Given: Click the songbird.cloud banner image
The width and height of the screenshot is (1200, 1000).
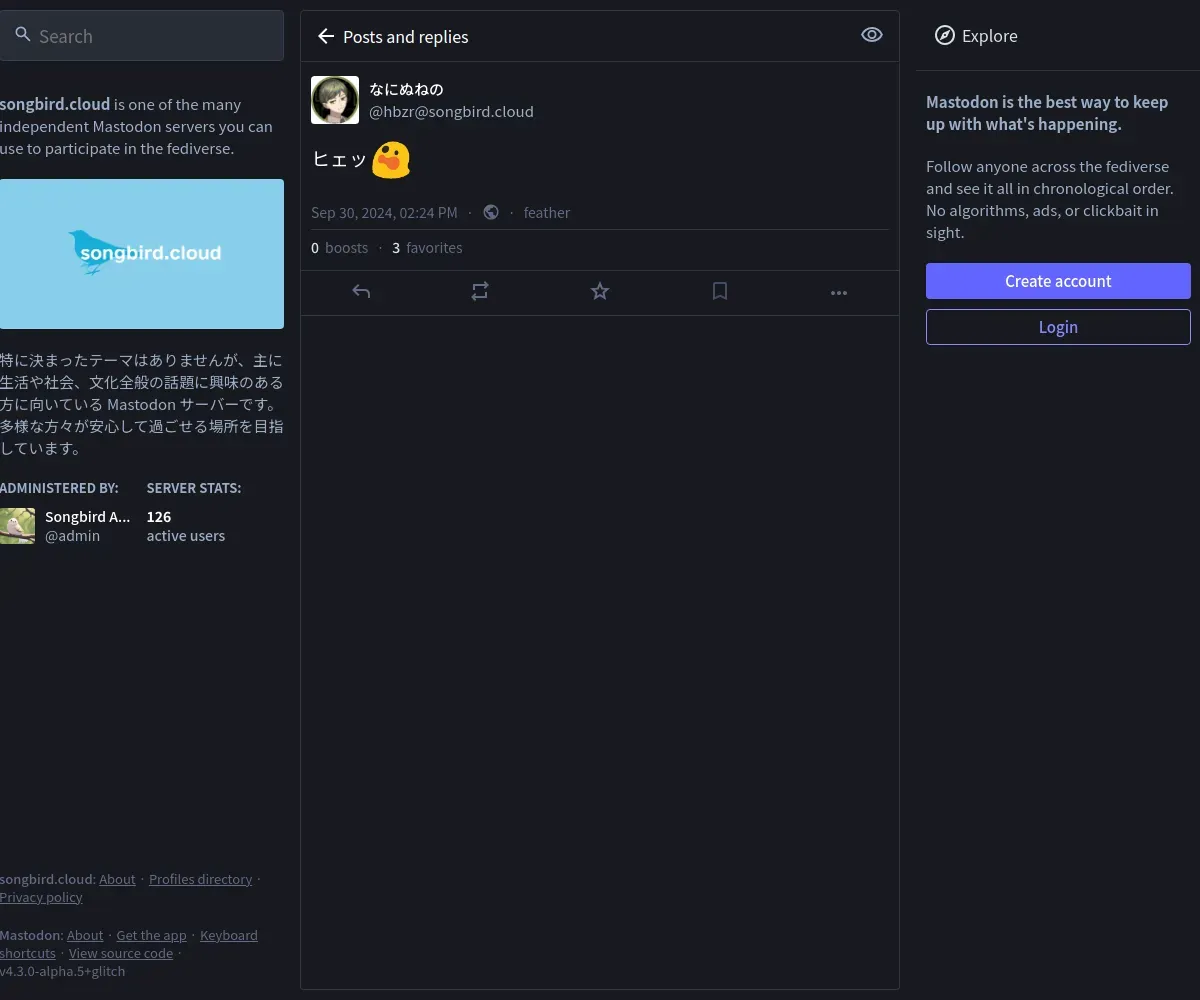Looking at the screenshot, I should pyautogui.click(x=142, y=254).
